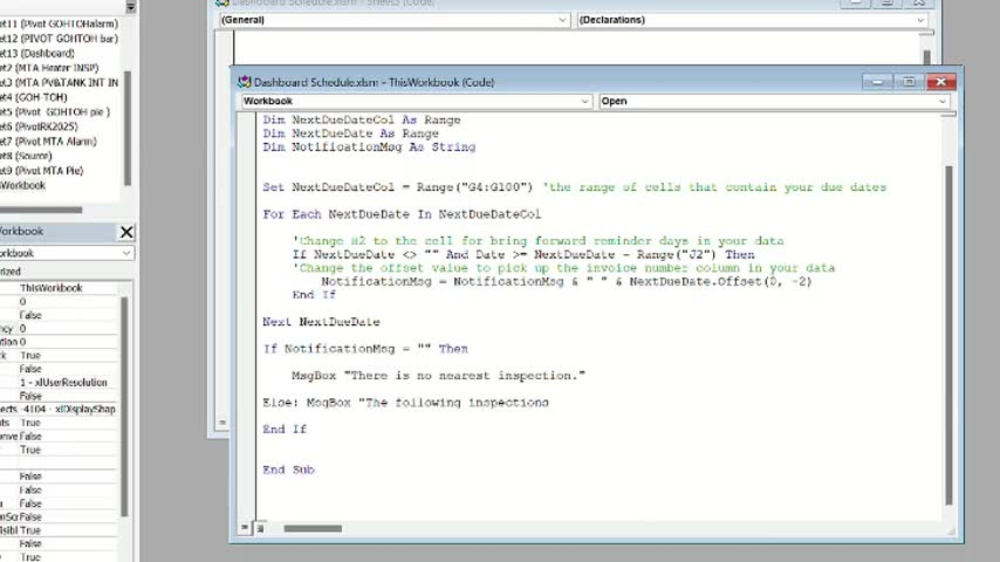Select the Pivot MTA Pie sheet

coord(41,170)
